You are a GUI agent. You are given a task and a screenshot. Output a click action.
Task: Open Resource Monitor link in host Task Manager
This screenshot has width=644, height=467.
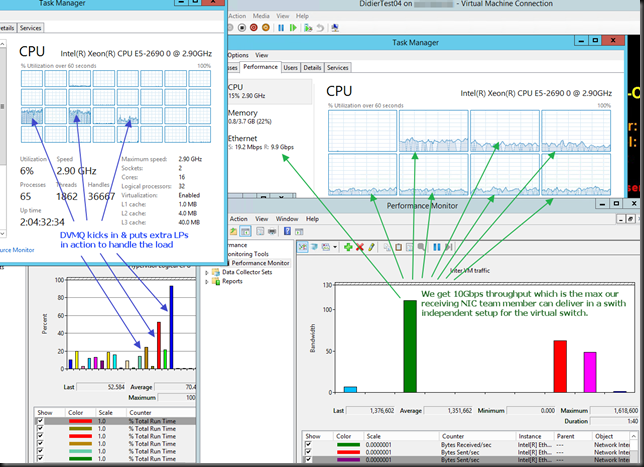17,250
